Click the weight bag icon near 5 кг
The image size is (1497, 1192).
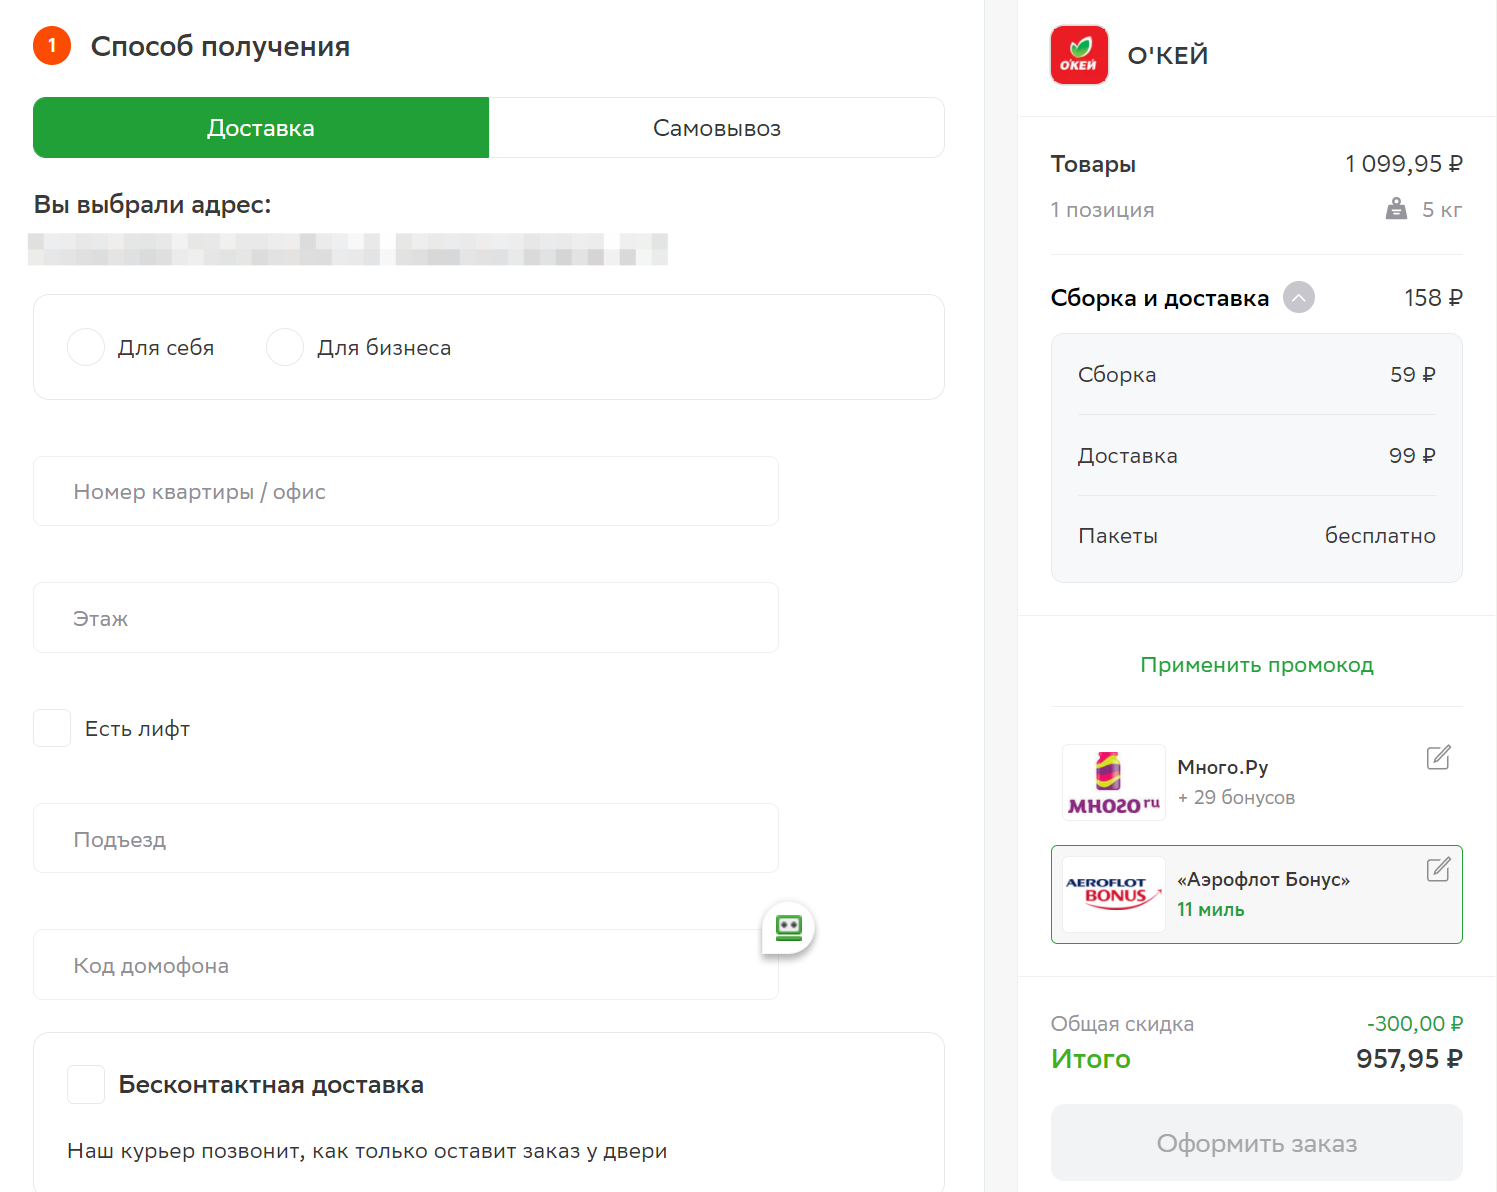tap(1396, 209)
